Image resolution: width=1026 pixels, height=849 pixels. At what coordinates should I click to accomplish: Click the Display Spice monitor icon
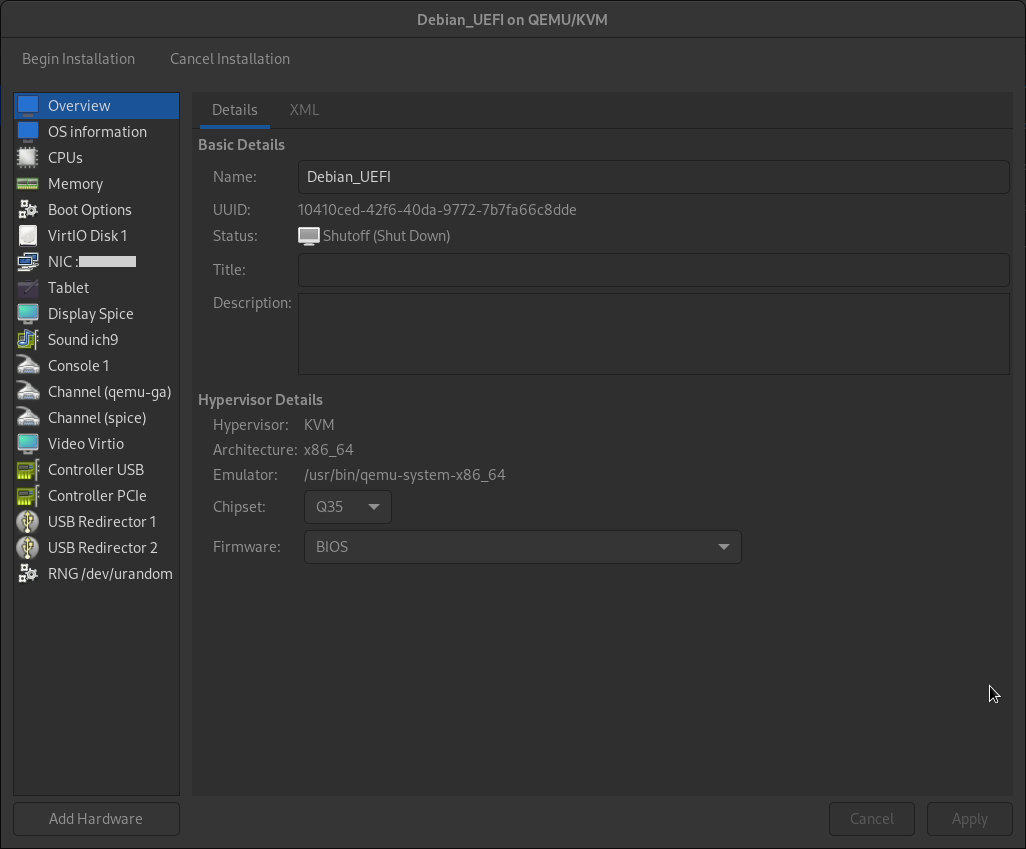(x=28, y=314)
